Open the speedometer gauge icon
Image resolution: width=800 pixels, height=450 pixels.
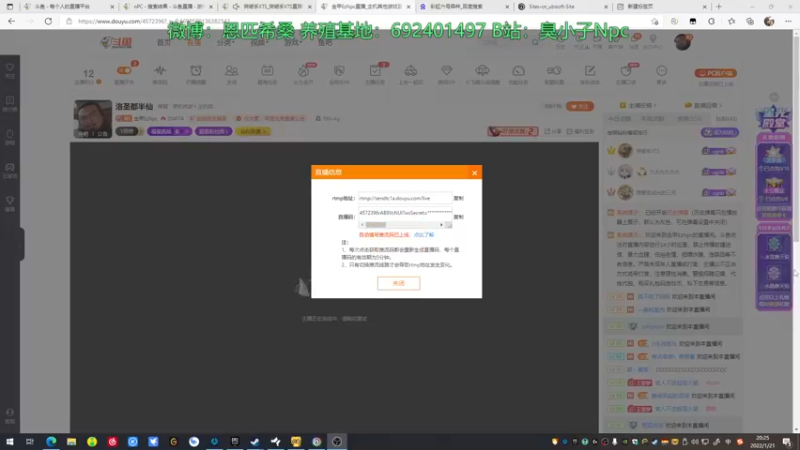point(518,73)
